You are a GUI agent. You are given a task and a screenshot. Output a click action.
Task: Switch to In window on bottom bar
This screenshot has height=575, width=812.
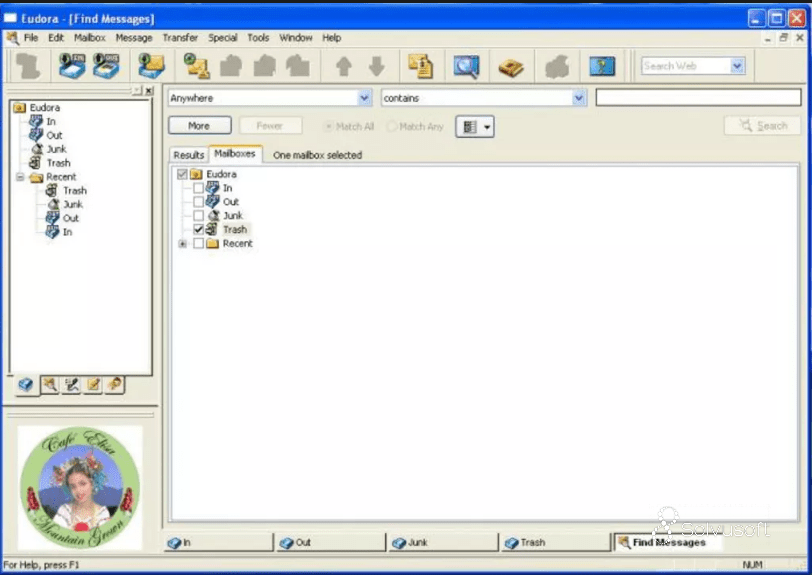pyautogui.click(x=219, y=542)
